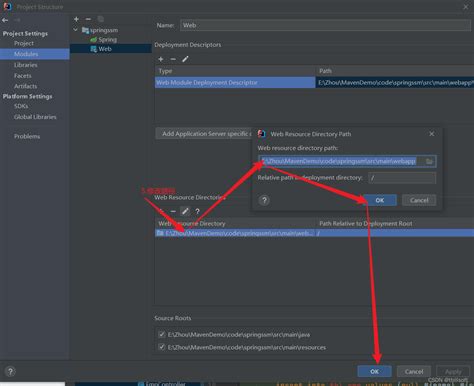474x386 pixels.
Task: Click OK in Project Structure window
Action: [x=374, y=371]
